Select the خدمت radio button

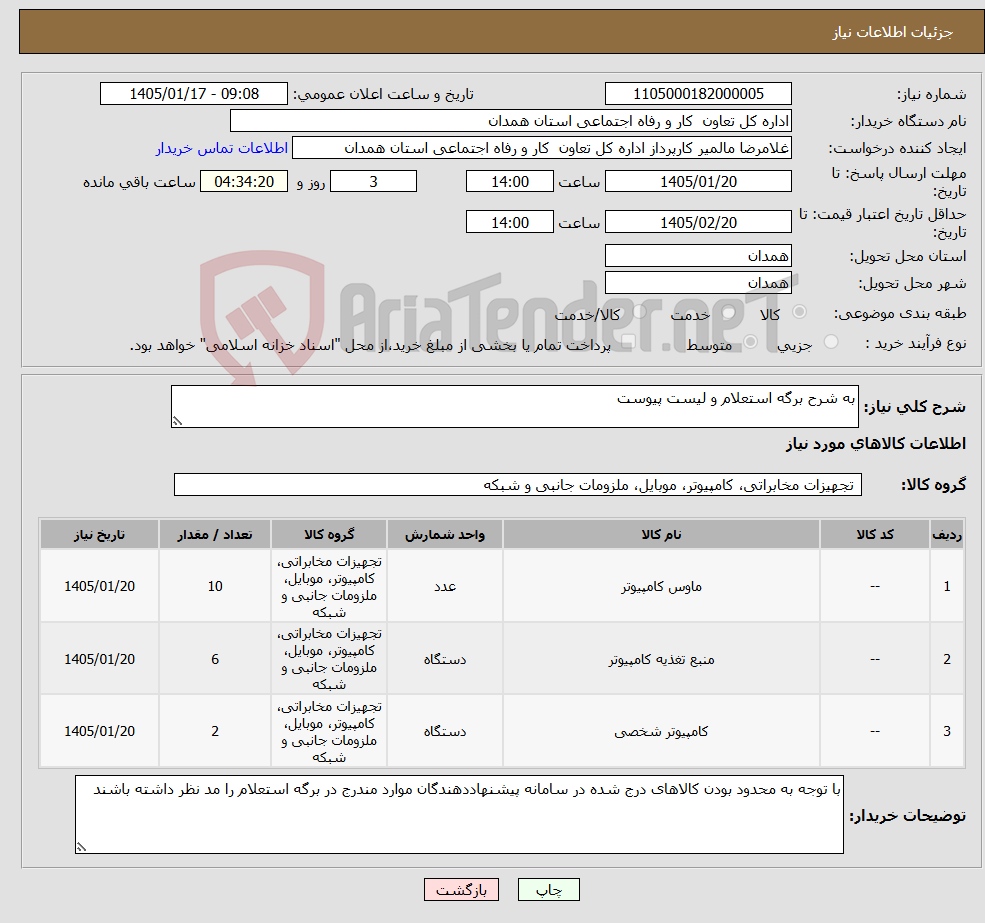[x=729, y=312]
